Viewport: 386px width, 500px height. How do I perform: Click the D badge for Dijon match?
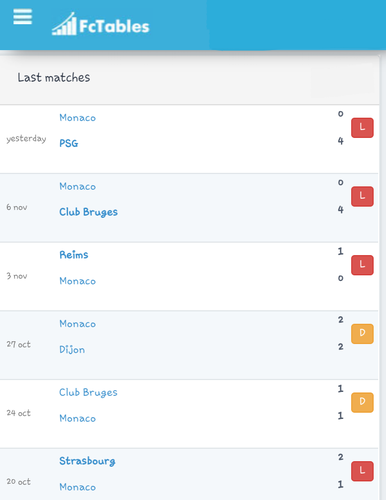pyautogui.click(x=362, y=334)
